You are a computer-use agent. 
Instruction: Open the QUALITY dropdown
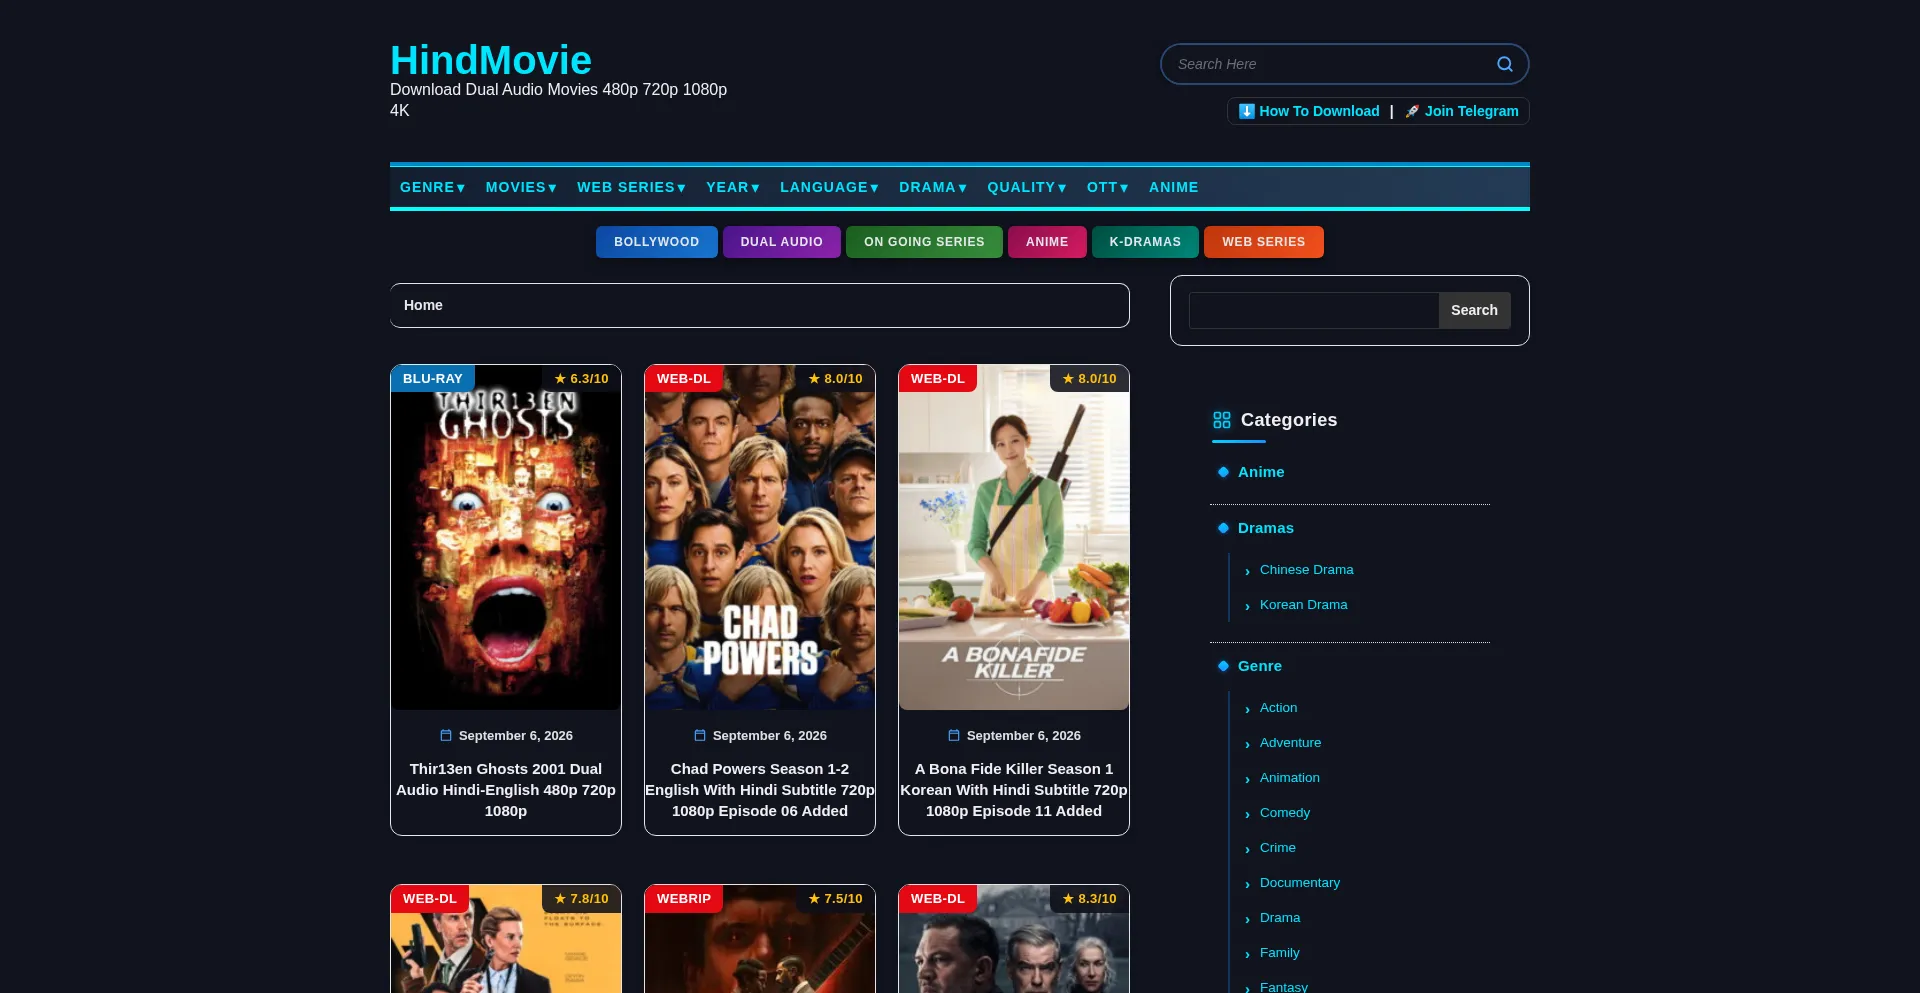[1027, 187]
